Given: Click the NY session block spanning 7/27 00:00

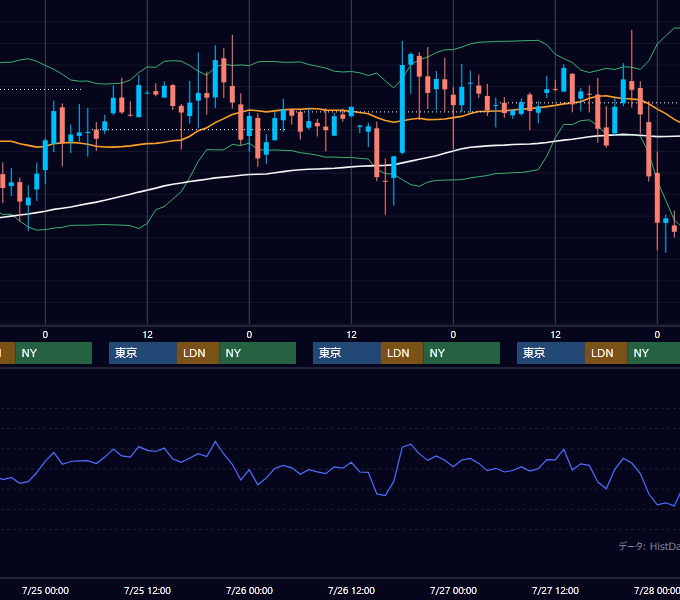Looking at the screenshot, I should point(461,353).
